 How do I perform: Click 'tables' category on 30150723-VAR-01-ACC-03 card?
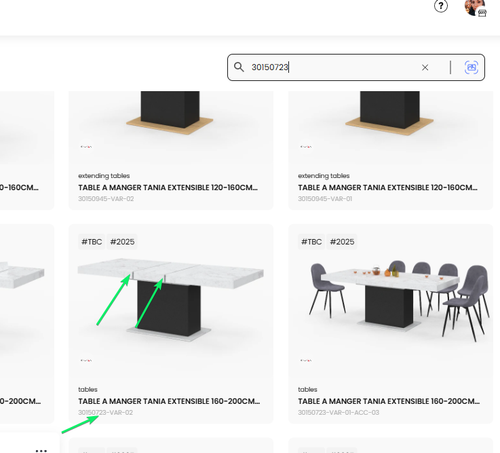[x=307, y=389]
